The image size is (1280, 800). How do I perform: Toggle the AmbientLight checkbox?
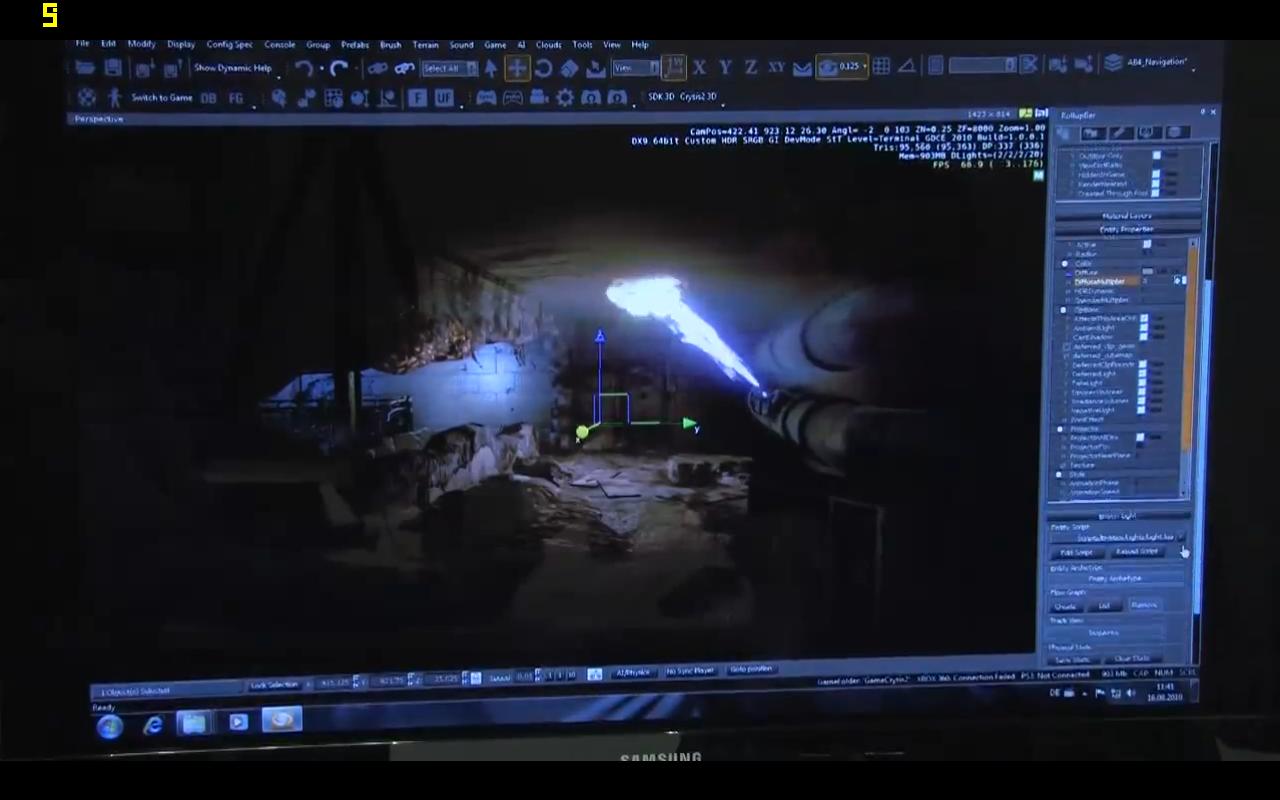1144,328
